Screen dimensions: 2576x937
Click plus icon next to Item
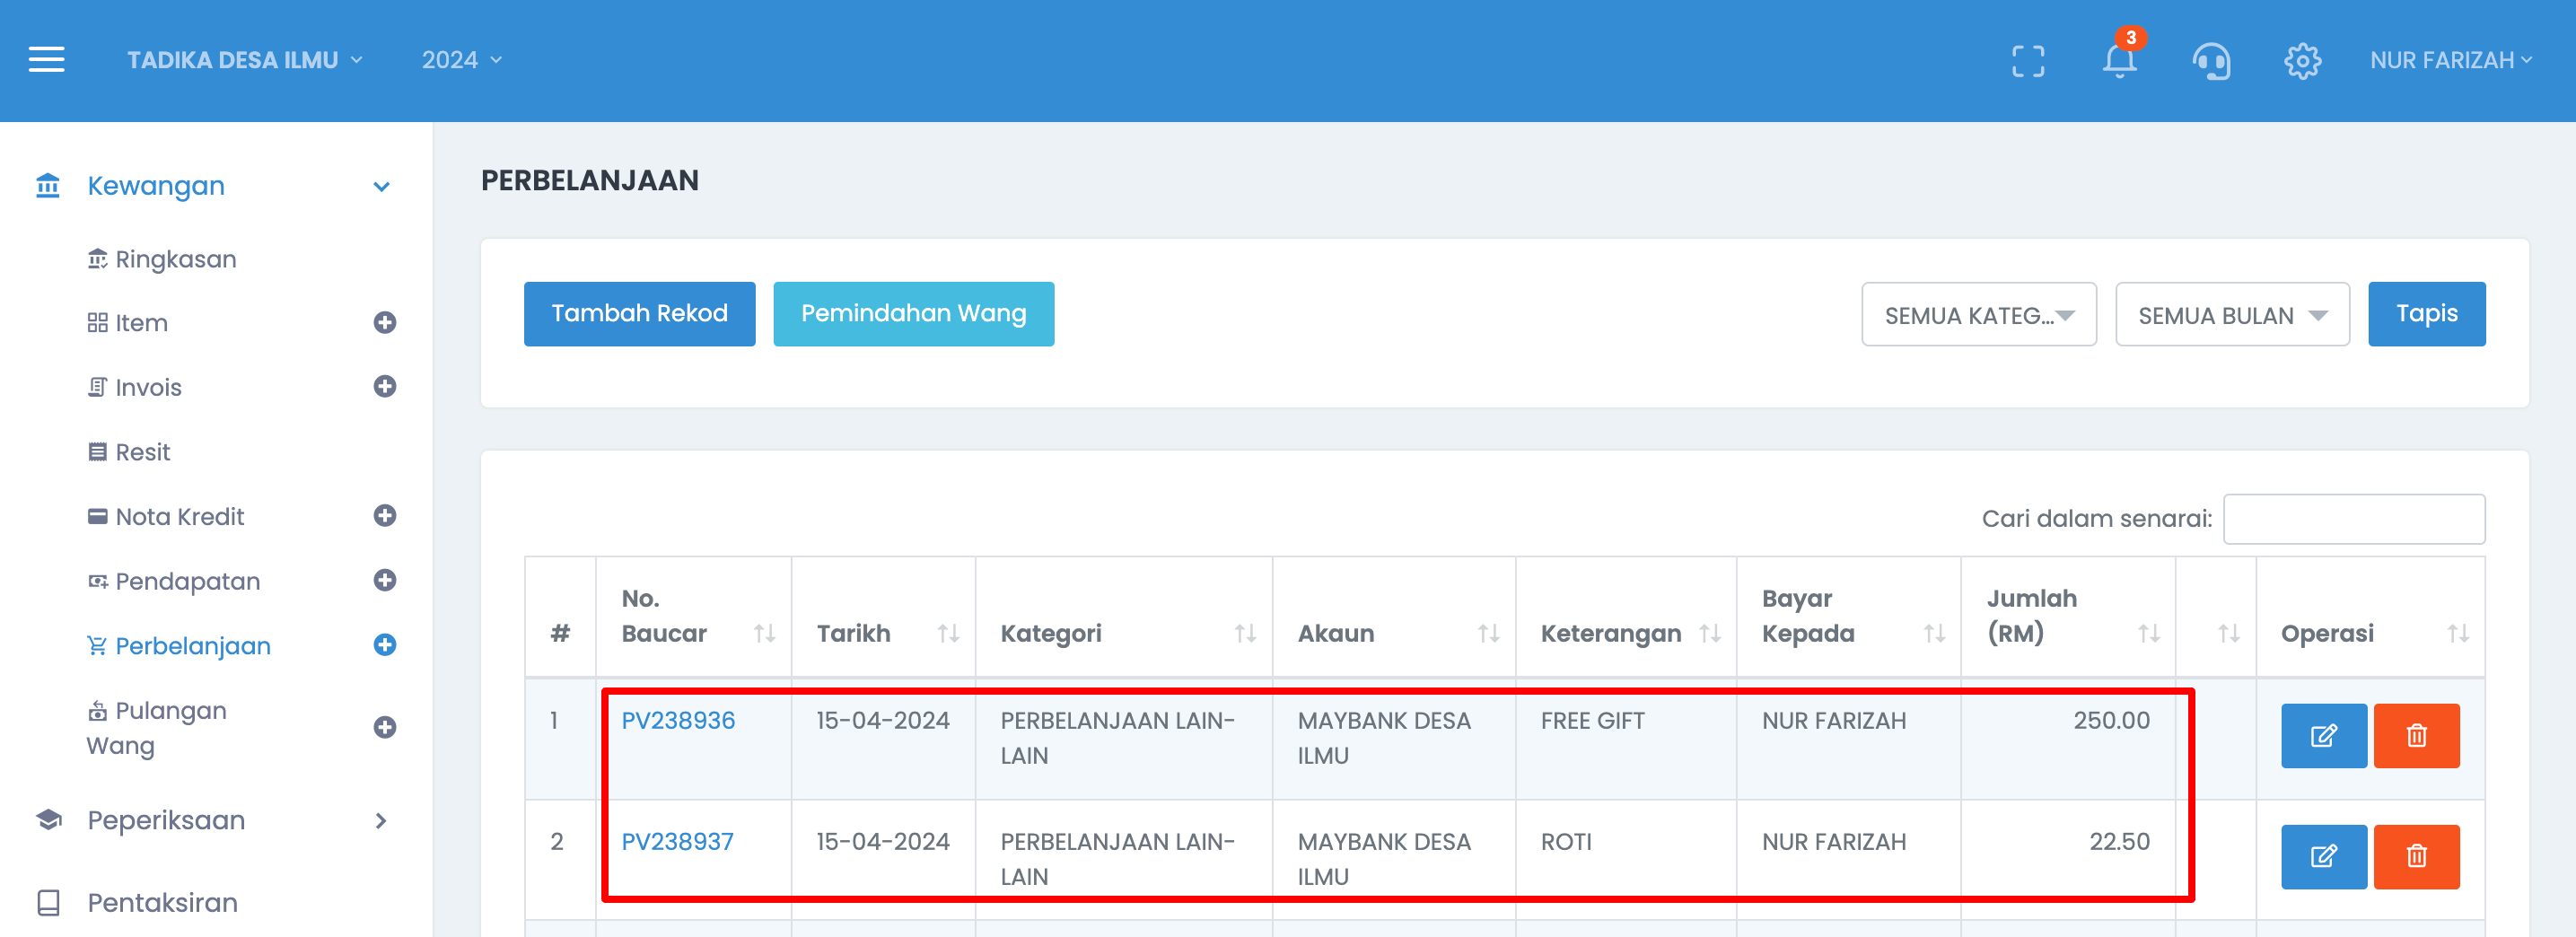[385, 322]
